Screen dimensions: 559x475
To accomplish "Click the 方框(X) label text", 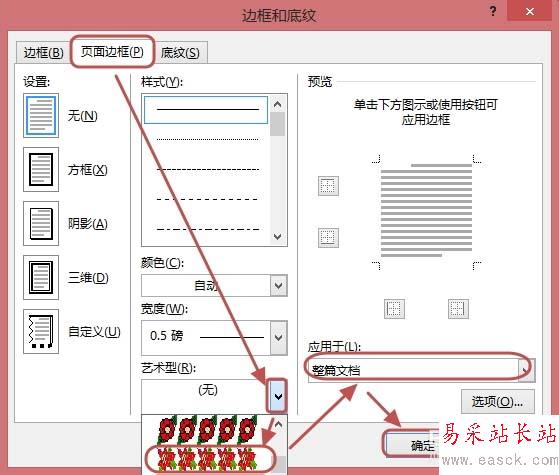I will (88, 170).
